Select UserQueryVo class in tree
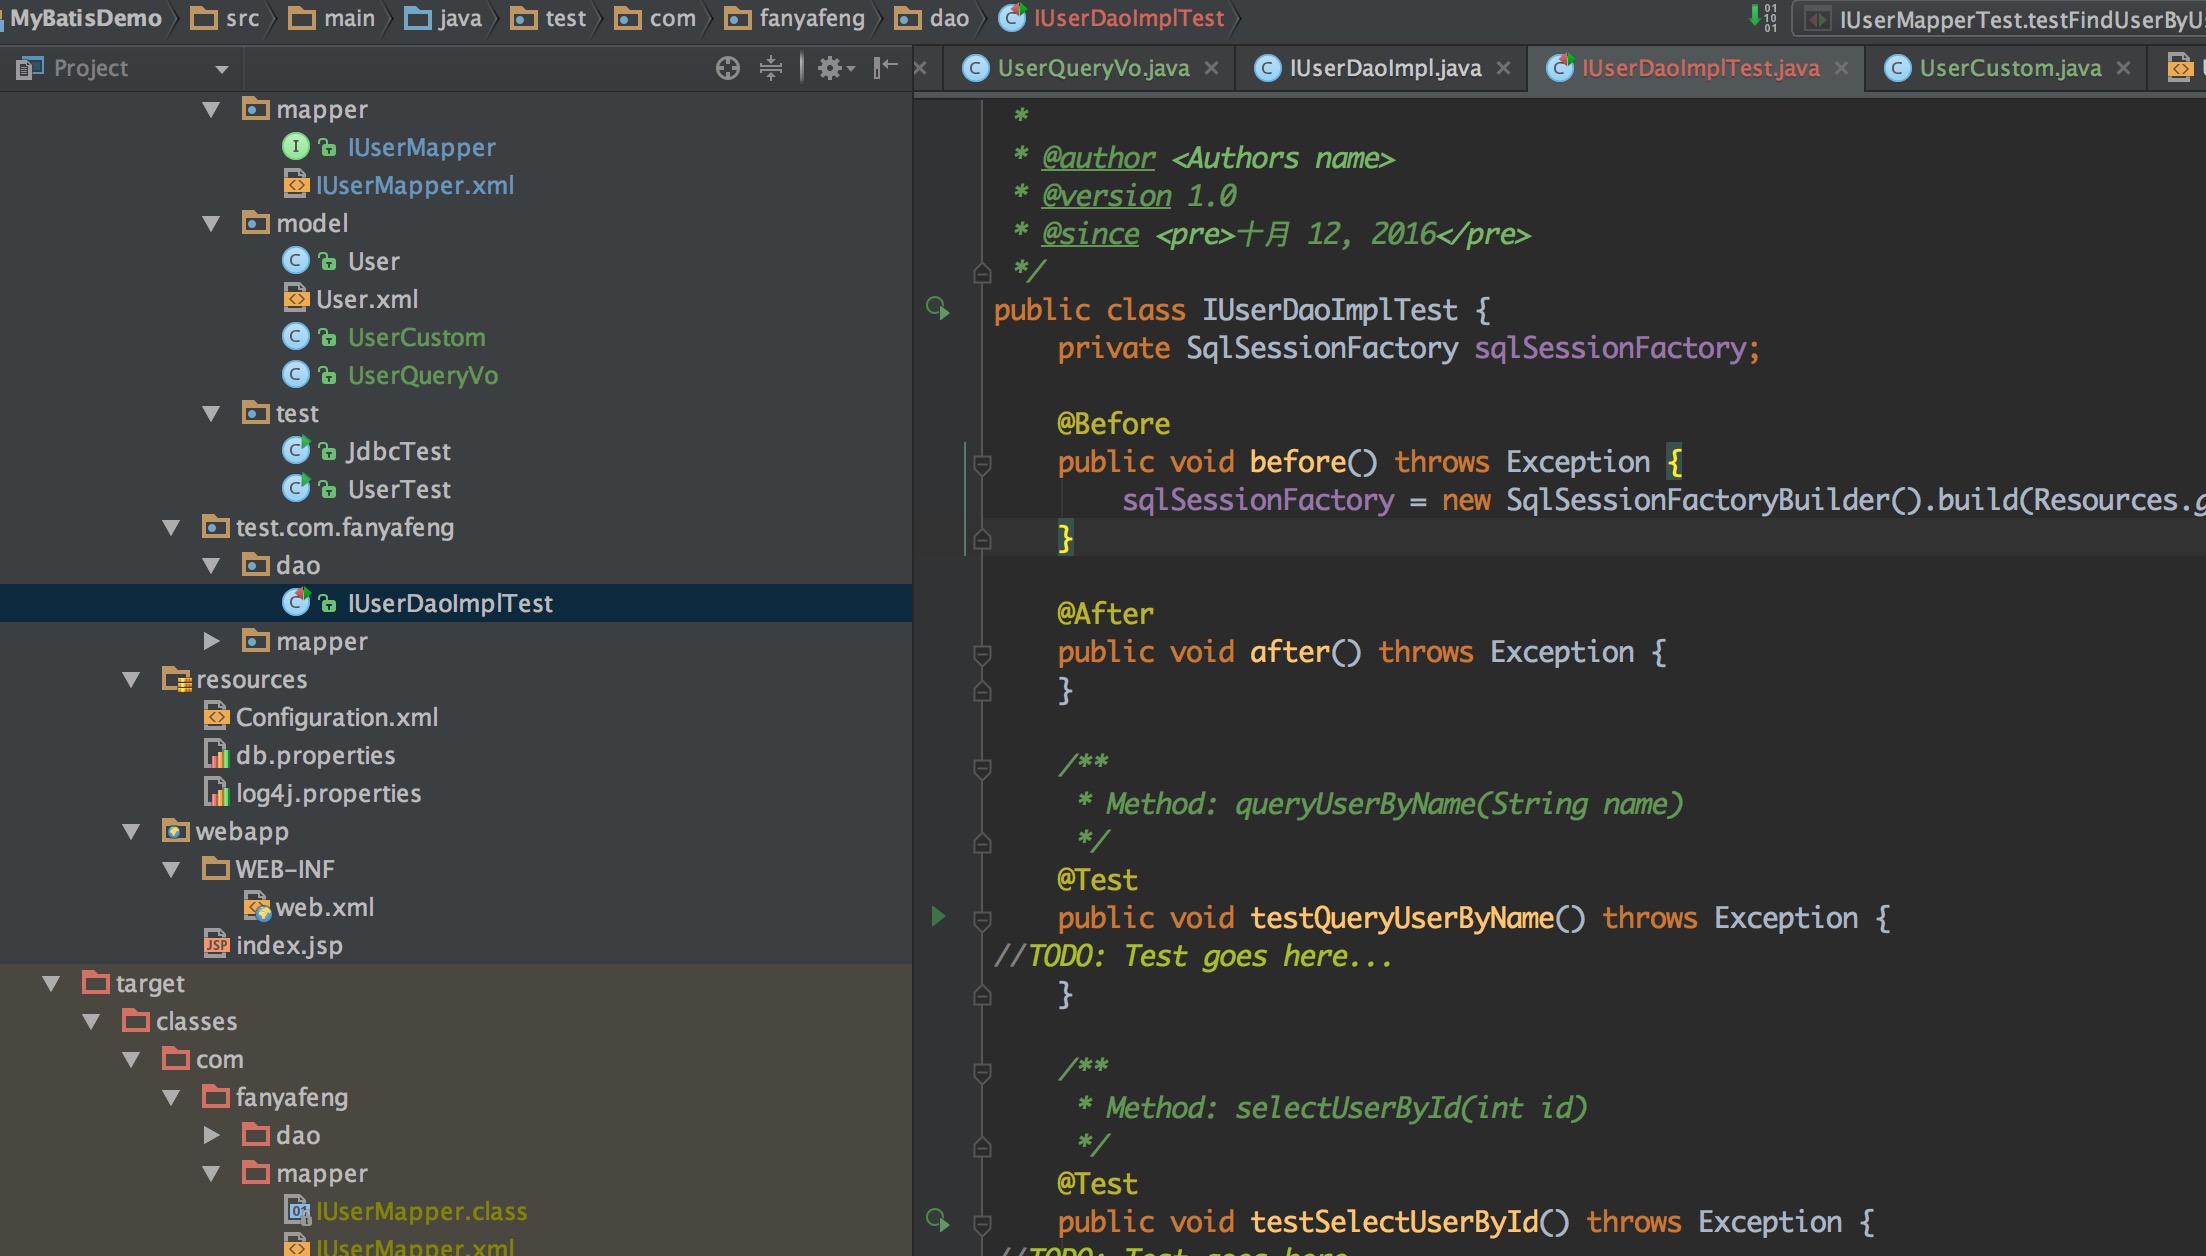Viewport: 2206px width, 1256px height. 422,375
